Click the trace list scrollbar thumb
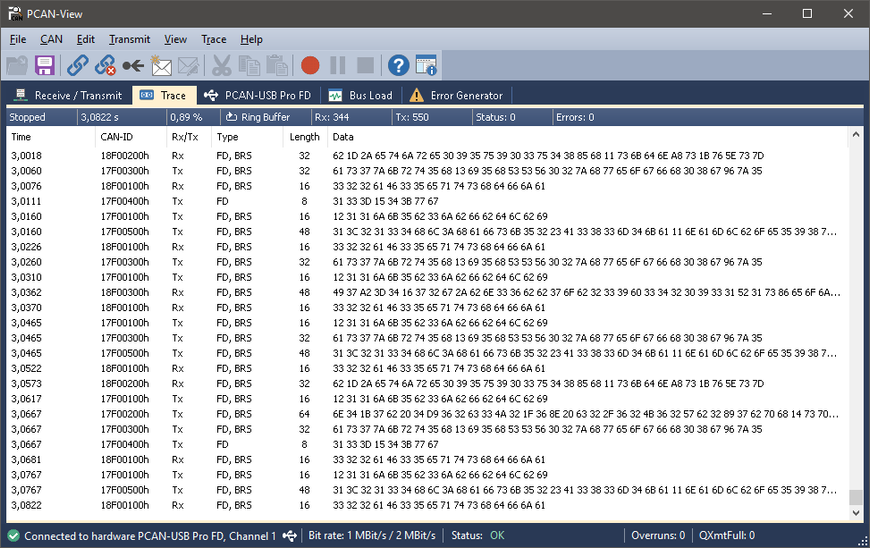The height and width of the screenshot is (548, 870). (856, 498)
